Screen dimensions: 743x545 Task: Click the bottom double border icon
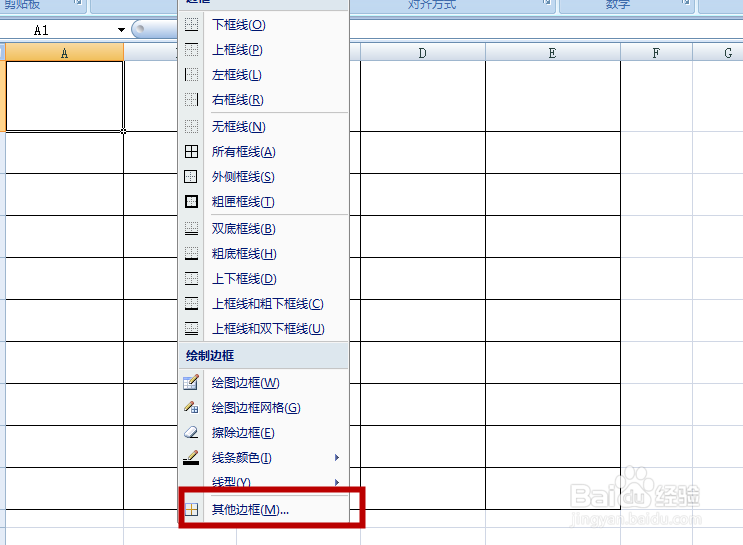pyautogui.click(x=191, y=229)
